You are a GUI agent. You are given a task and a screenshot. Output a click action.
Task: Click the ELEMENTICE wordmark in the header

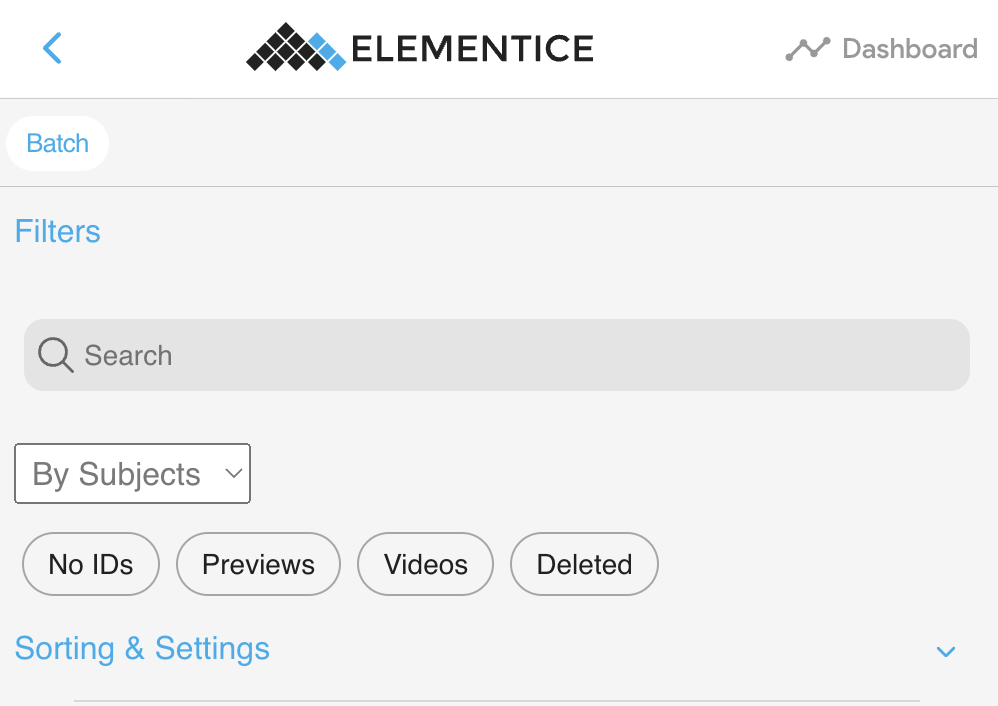(472, 49)
